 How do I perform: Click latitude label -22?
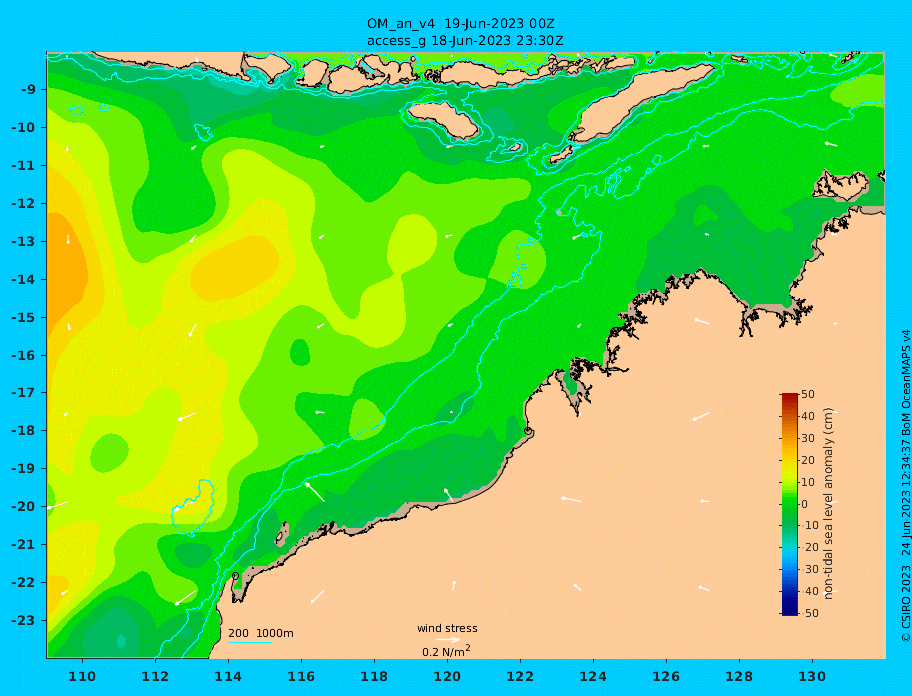pyautogui.click(x=24, y=583)
